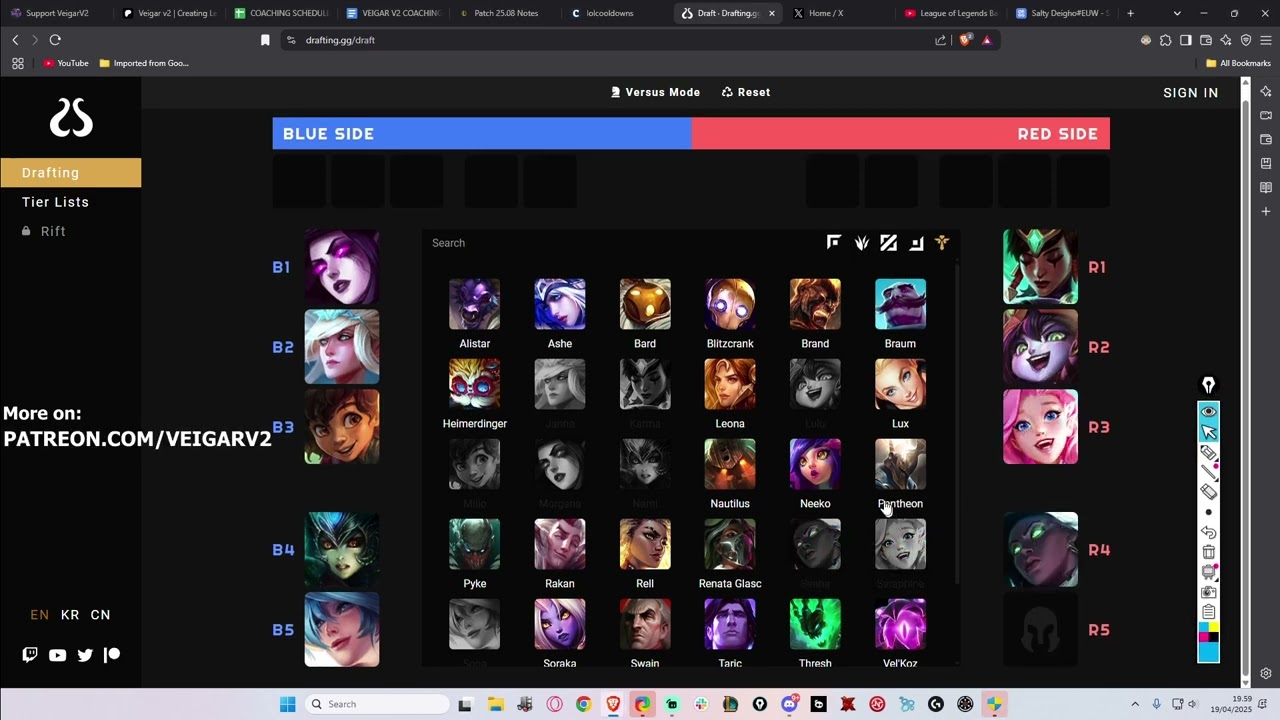Pick the Alistar champion
Image resolution: width=1280 pixels, height=720 pixels.
click(x=475, y=304)
